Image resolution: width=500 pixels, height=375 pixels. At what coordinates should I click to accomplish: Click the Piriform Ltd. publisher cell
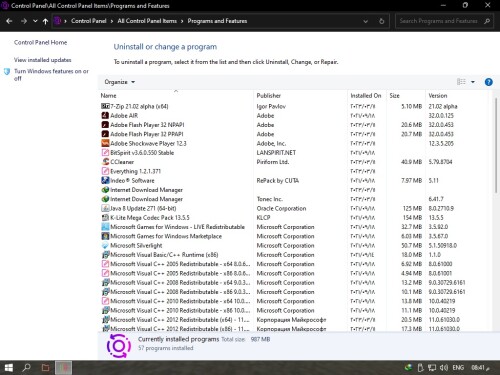(x=273, y=162)
